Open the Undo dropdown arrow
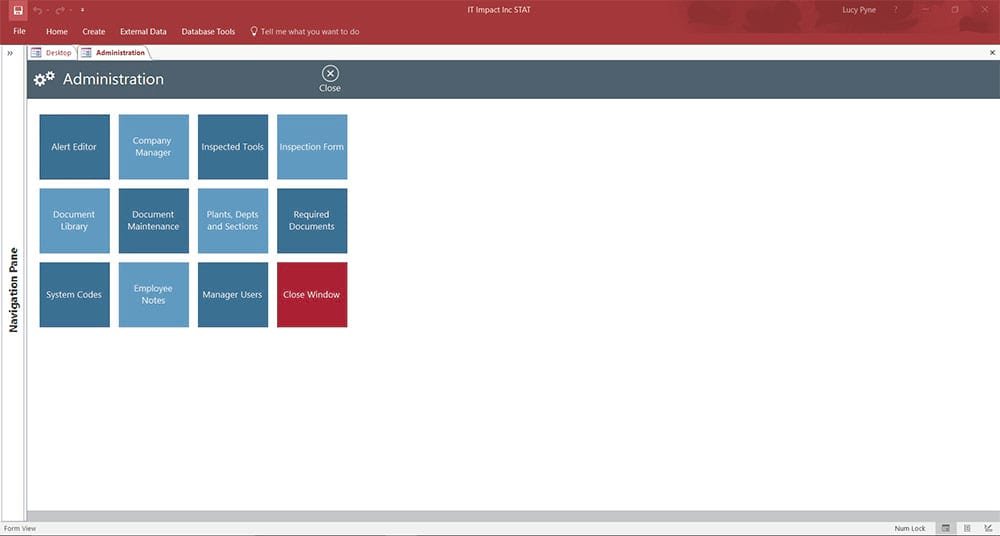Image resolution: width=1000 pixels, height=536 pixels. pyautogui.click(x=48, y=11)
